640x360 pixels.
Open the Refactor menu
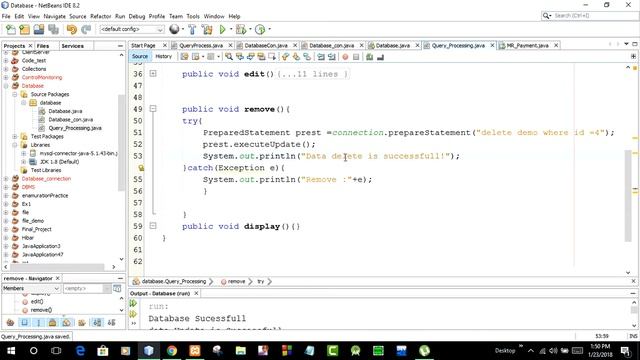(x=100, y=16)
